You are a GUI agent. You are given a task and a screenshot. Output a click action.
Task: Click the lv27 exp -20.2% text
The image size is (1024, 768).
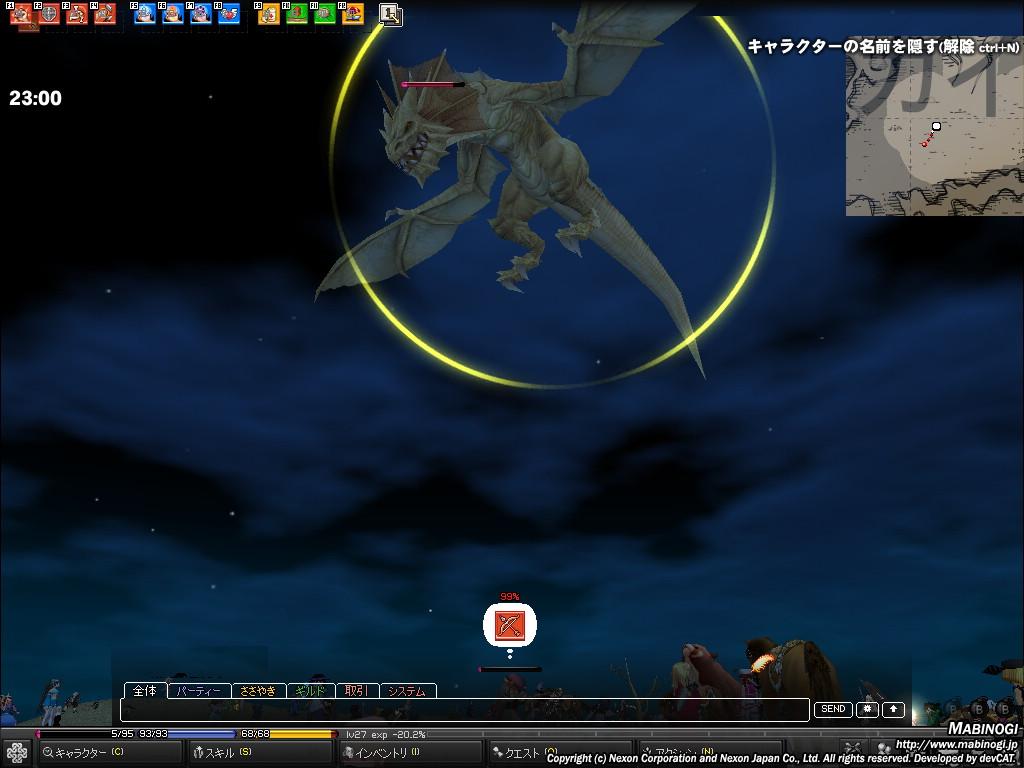[386, 735]
